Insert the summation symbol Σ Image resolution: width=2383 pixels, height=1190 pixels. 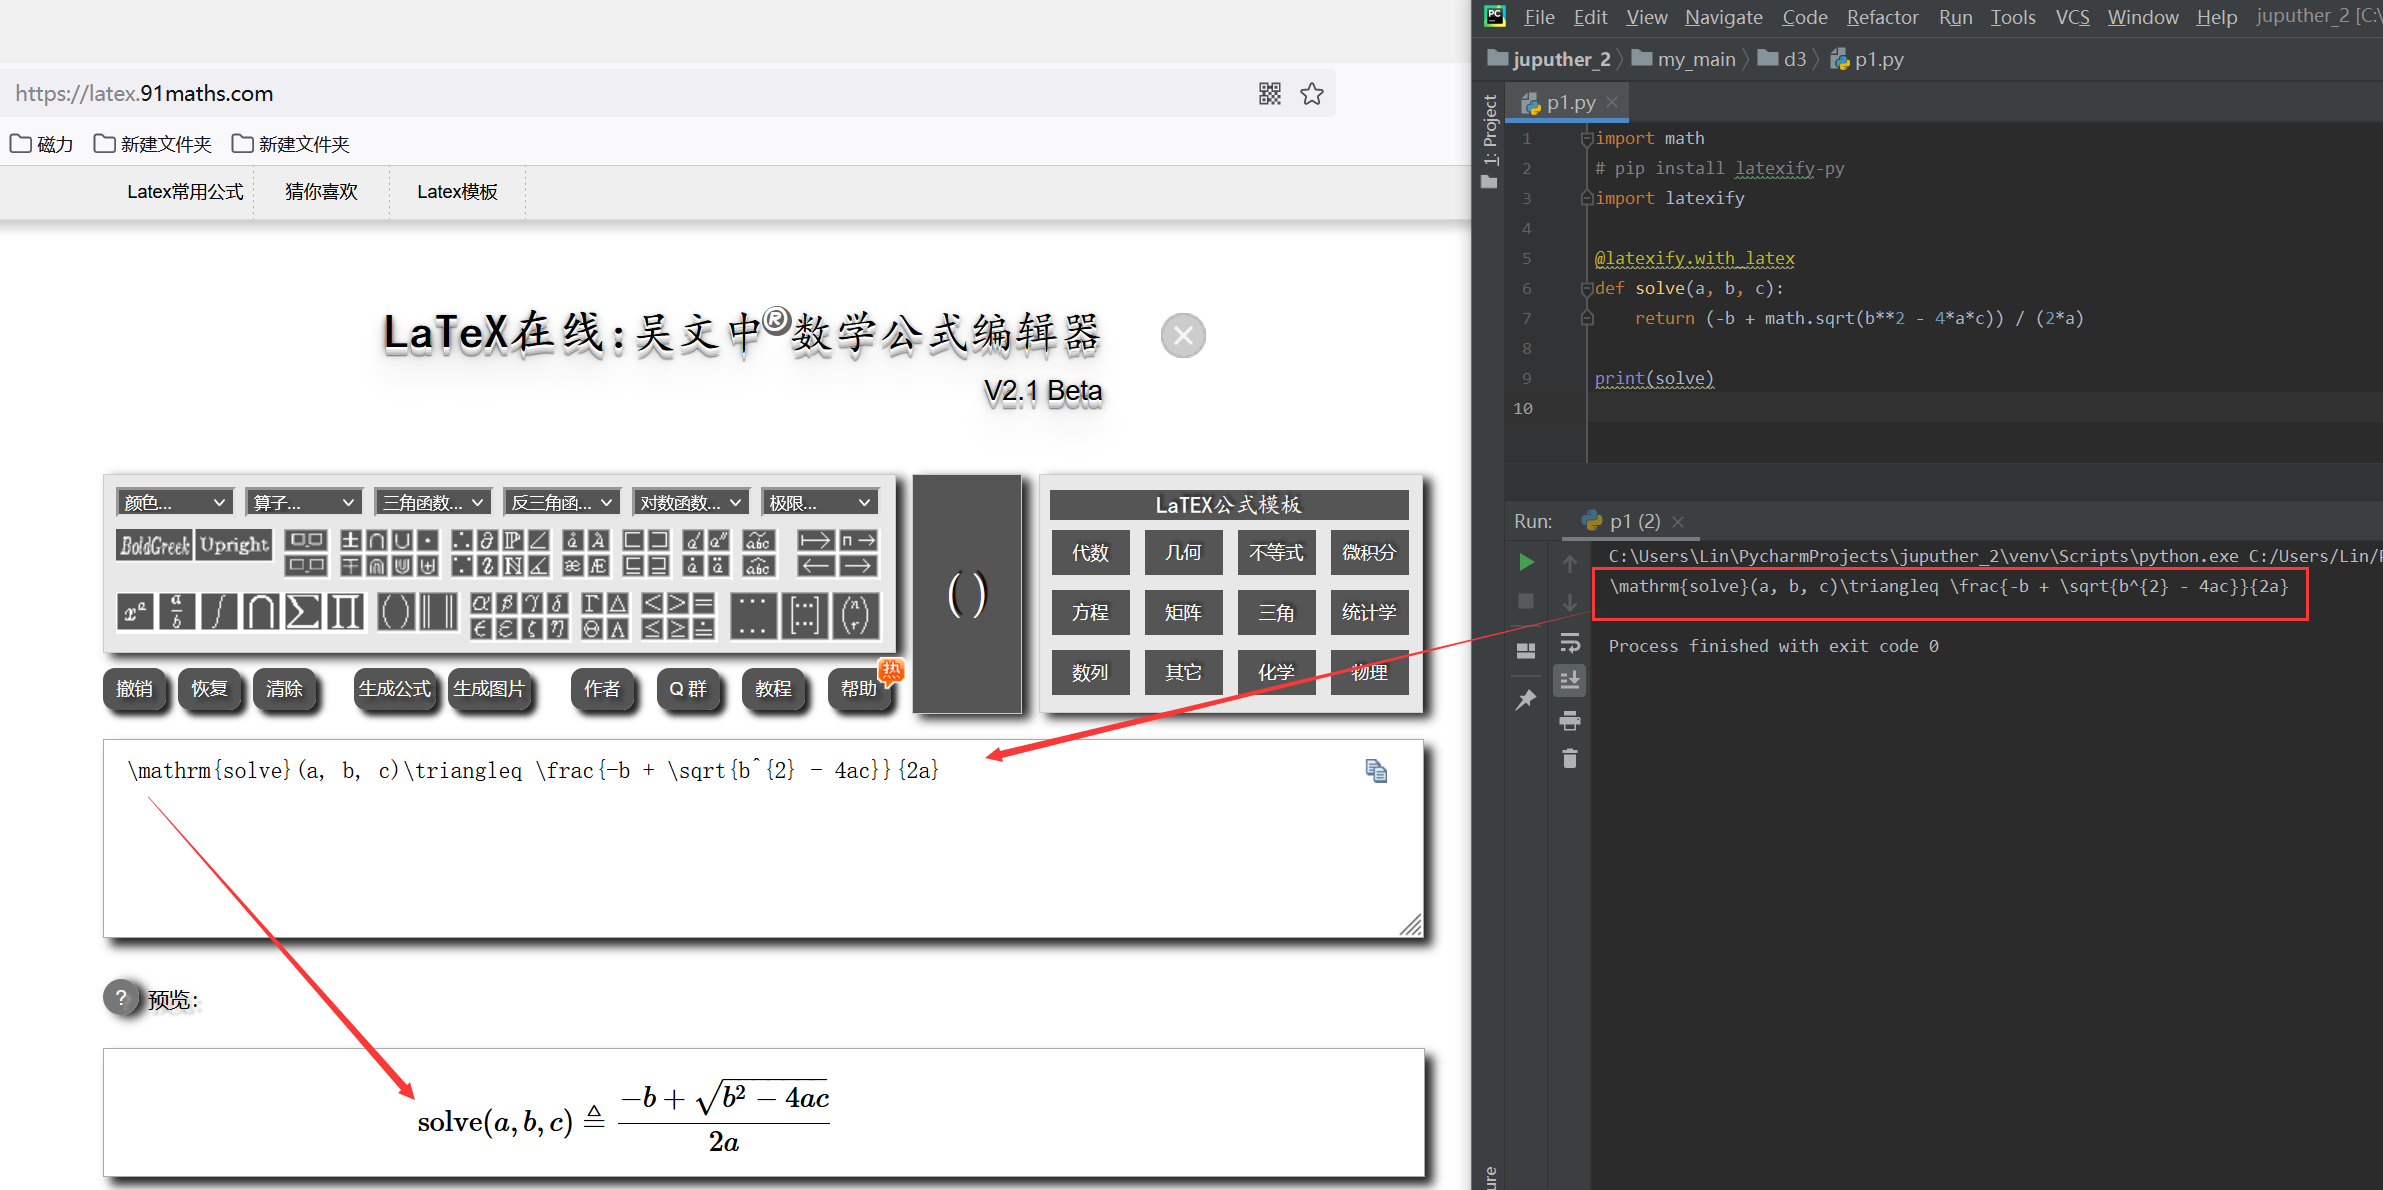pyautogui.click(x=303, y=612)
